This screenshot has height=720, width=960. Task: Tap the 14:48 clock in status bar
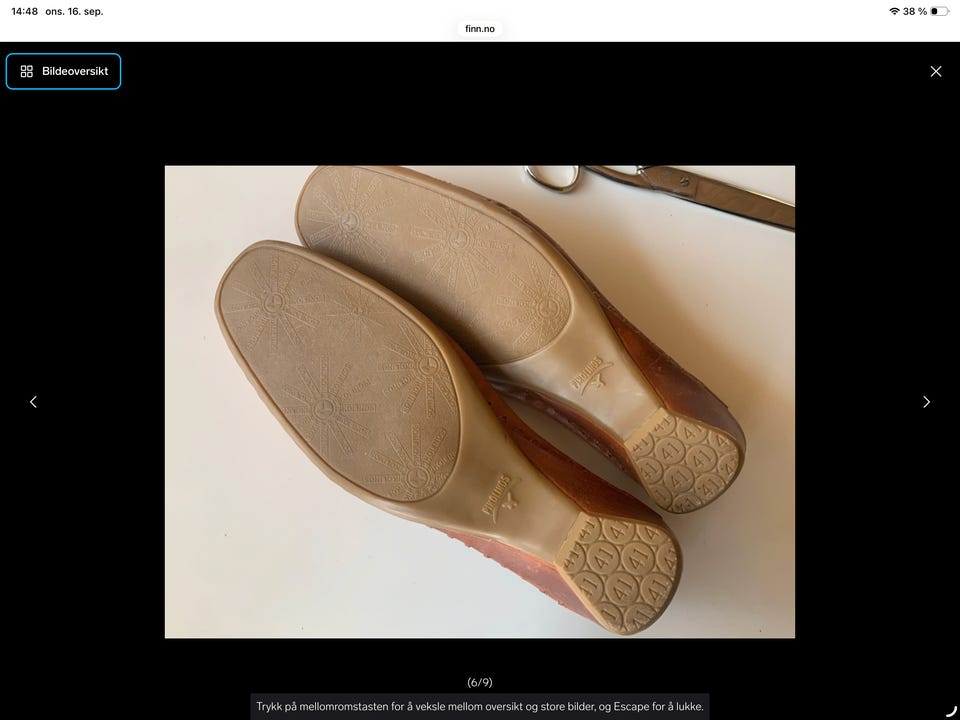coord(24,12)
